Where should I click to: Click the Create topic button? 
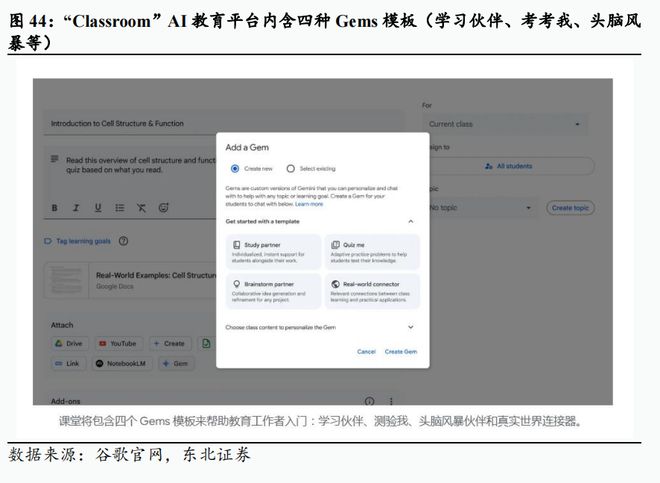click(570, 208)
